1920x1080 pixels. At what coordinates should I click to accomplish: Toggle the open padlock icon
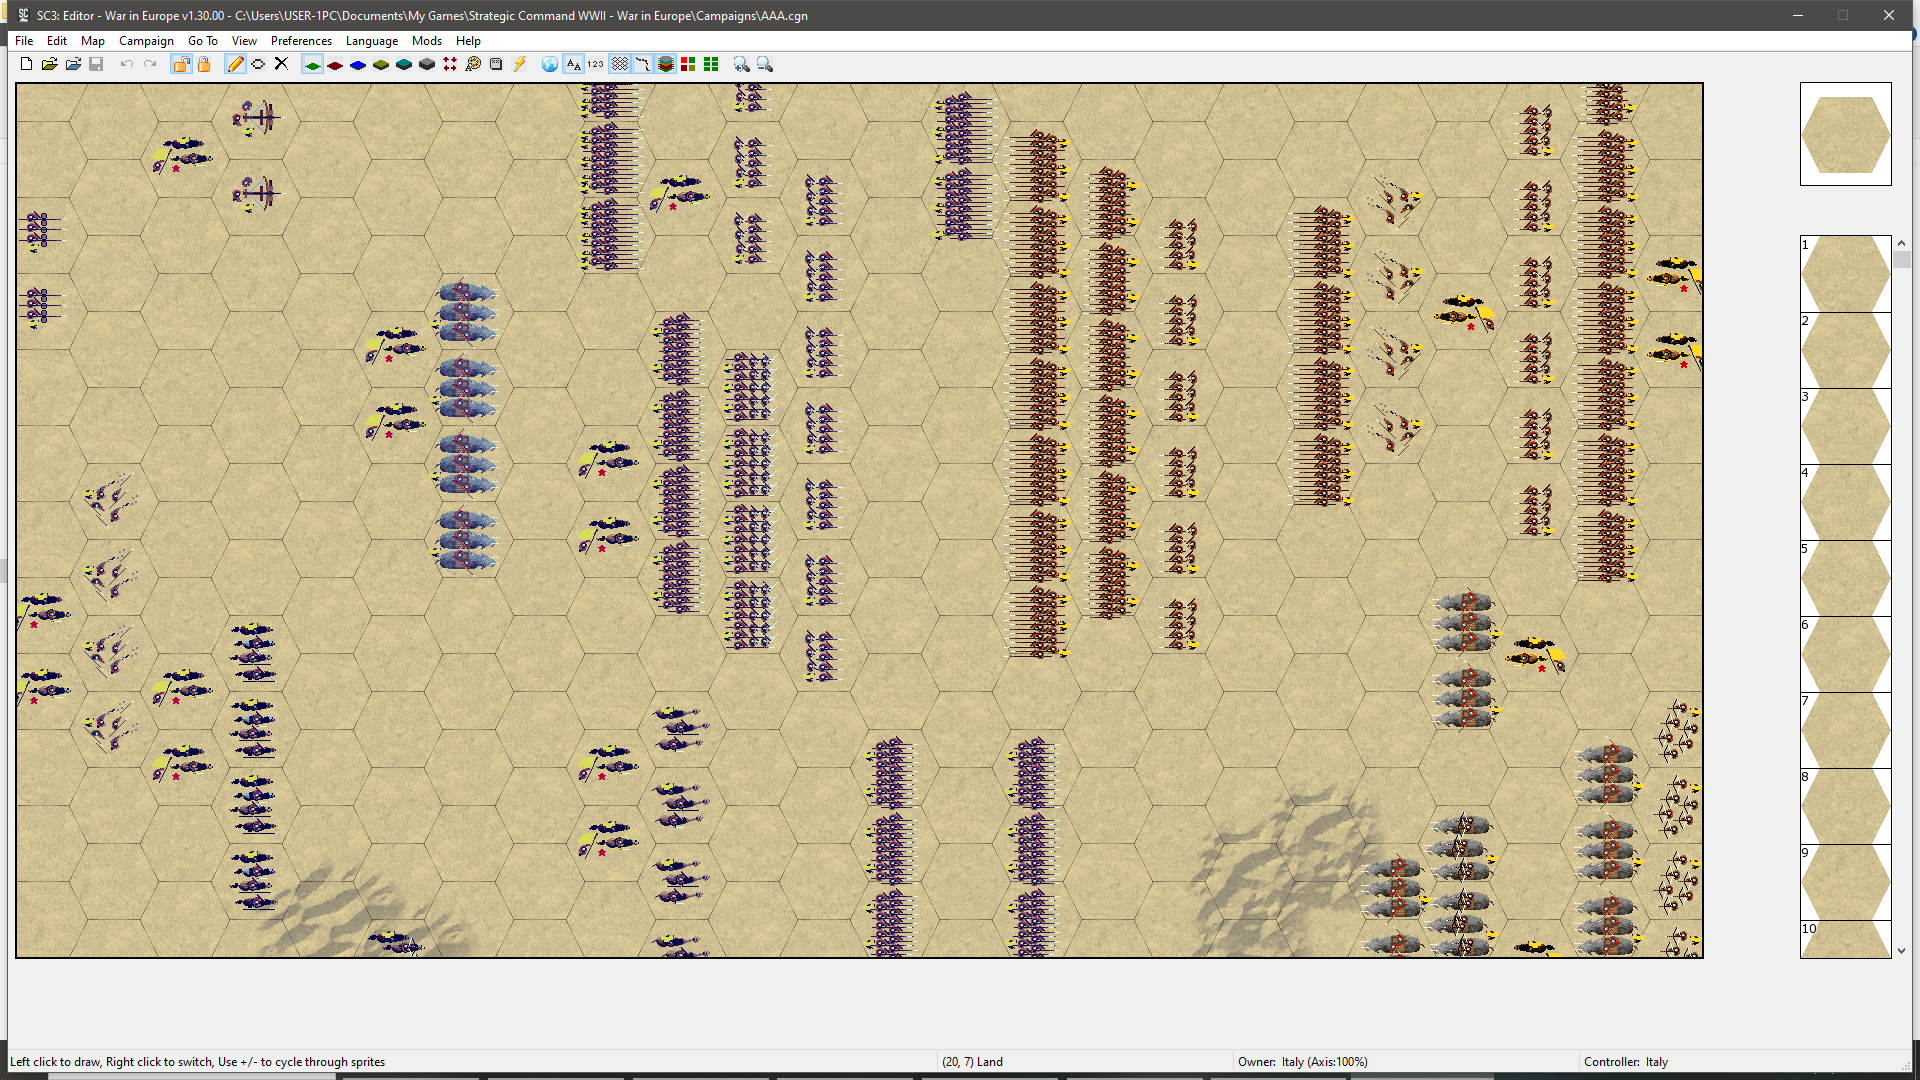181,64
